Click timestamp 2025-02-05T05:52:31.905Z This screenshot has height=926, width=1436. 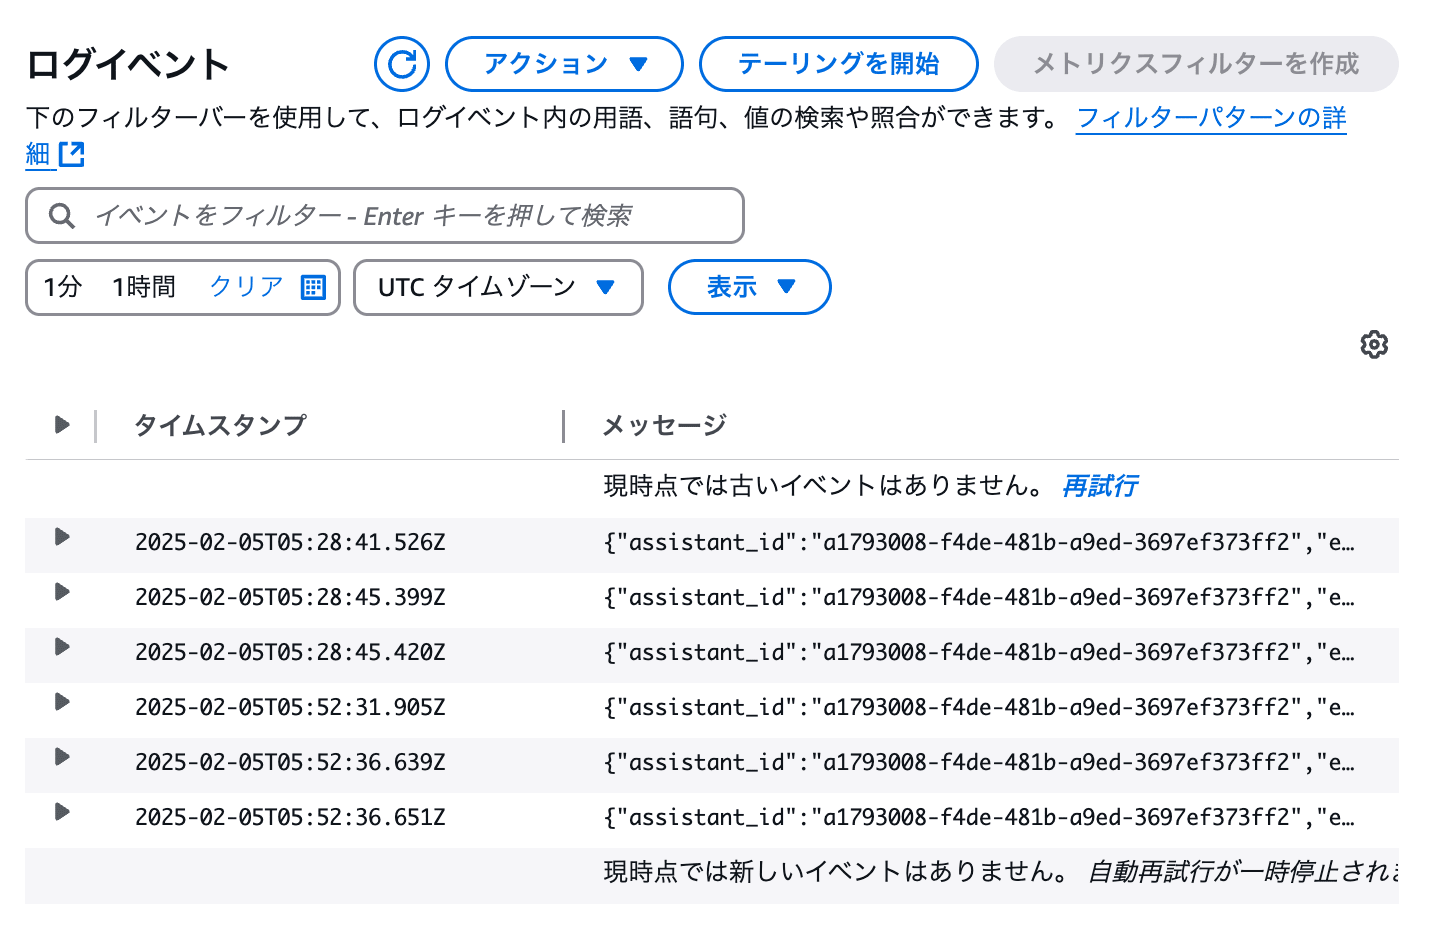[x=290, y=707]
